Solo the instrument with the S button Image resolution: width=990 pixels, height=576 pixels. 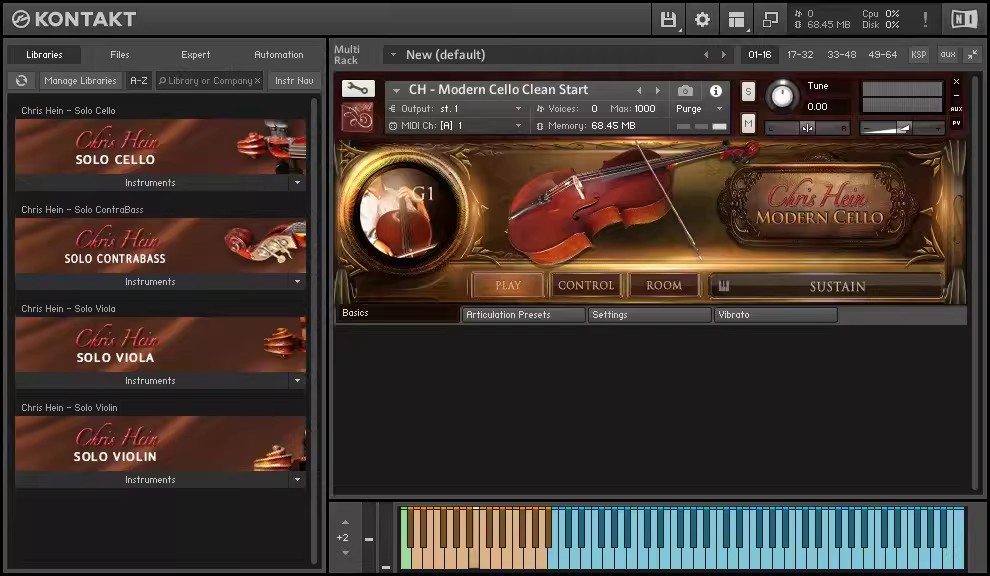748,92
